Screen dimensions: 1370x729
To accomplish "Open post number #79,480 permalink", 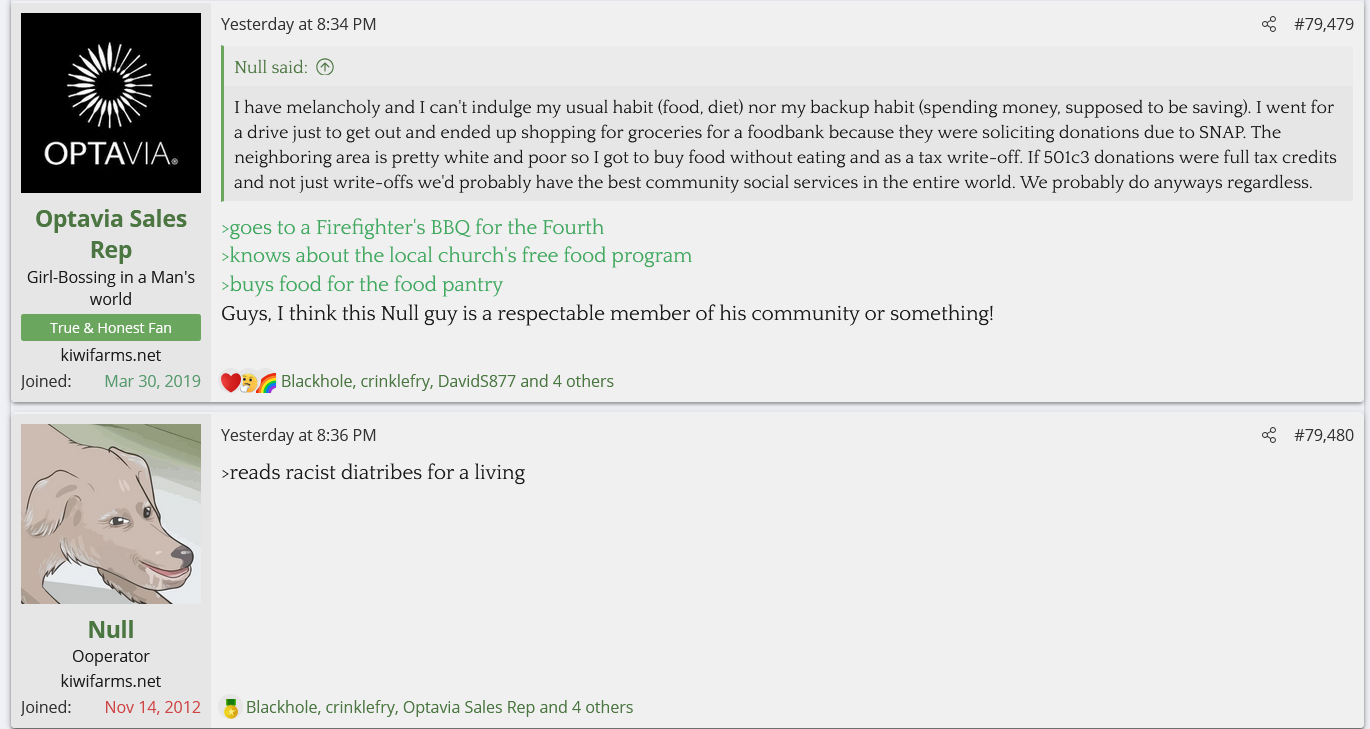I will pos(1323,435).
